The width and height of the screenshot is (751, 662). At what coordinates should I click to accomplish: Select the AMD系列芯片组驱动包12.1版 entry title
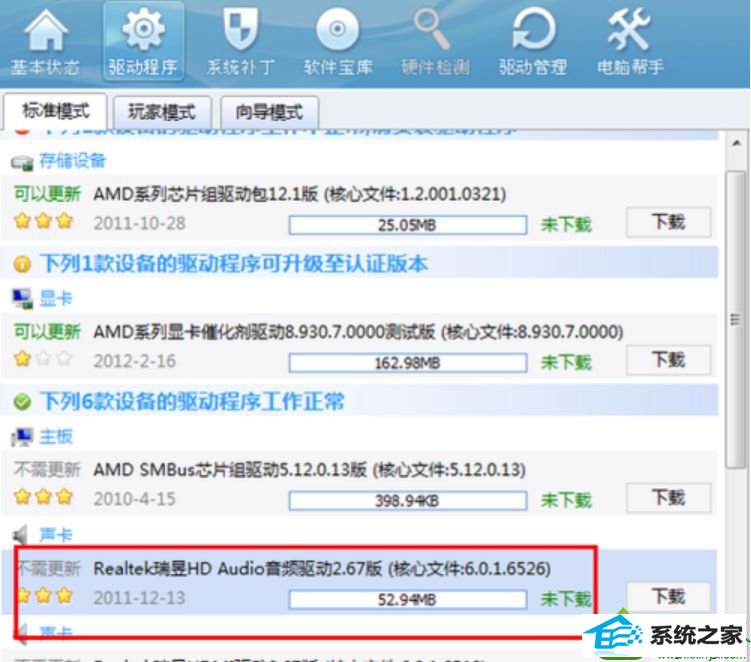pyautogui.click(x=300, y=194)
